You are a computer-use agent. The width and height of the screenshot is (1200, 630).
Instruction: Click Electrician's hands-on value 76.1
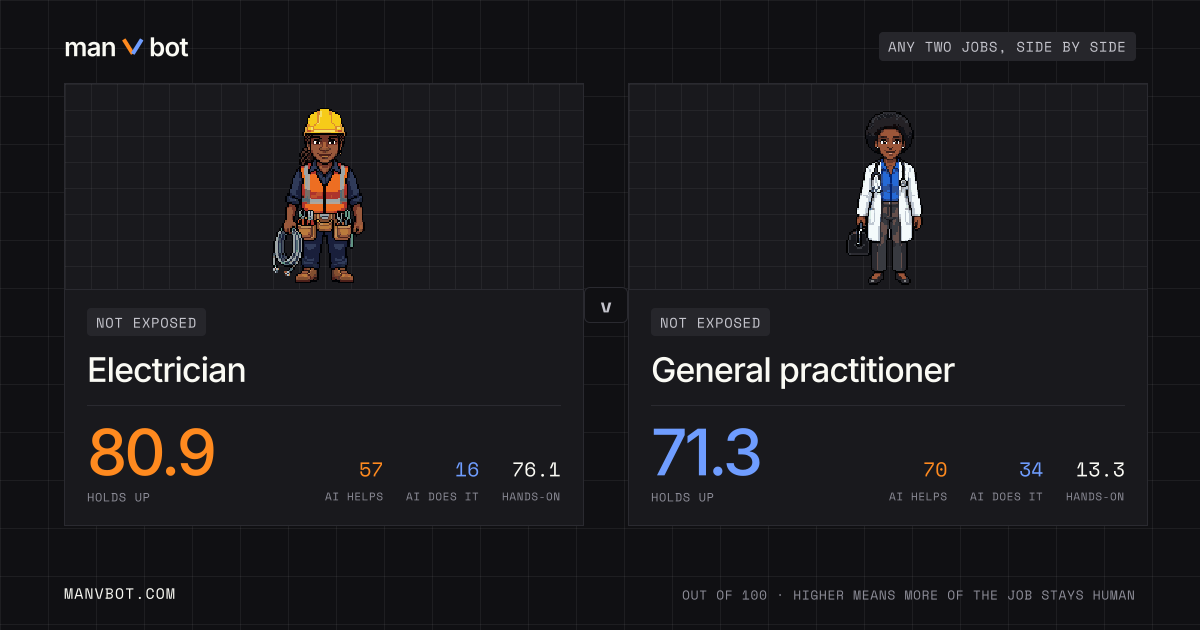(536, 470)
